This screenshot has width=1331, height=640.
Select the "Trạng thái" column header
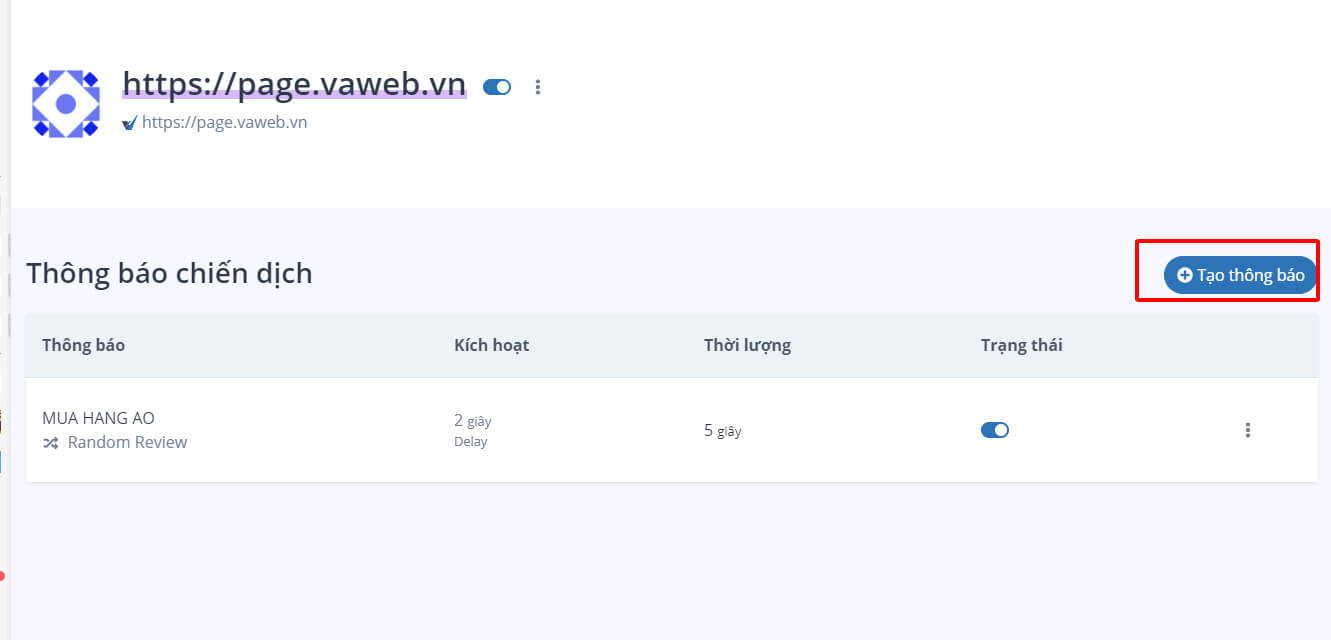[x=1021, y=345]
